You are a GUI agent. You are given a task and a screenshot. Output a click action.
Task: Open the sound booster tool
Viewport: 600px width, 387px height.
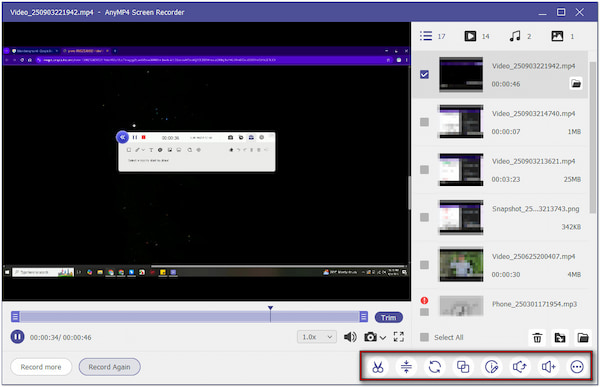(x=548, y=367)
